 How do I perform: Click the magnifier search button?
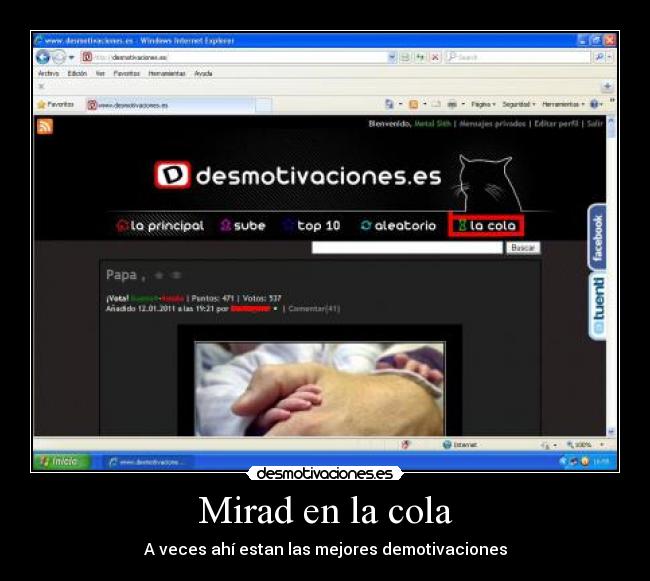pyautogui.click(x=599, y=57)
